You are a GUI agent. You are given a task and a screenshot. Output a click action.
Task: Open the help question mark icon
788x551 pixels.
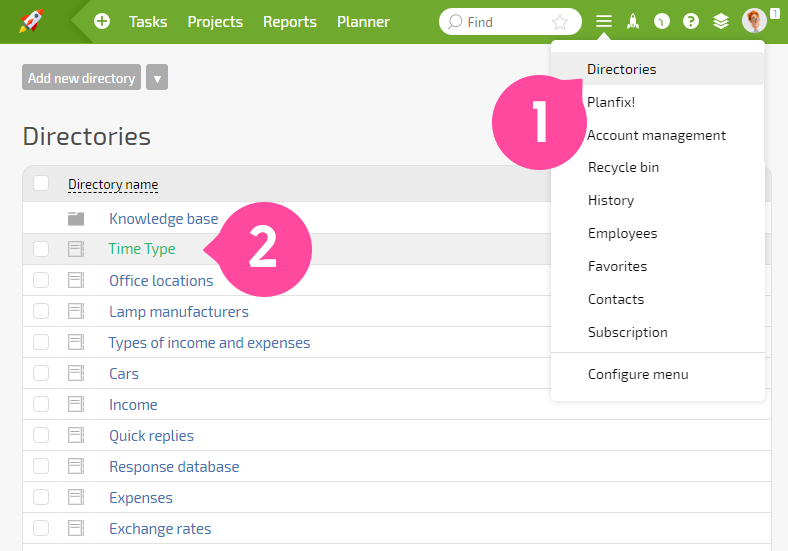(691, 21)
